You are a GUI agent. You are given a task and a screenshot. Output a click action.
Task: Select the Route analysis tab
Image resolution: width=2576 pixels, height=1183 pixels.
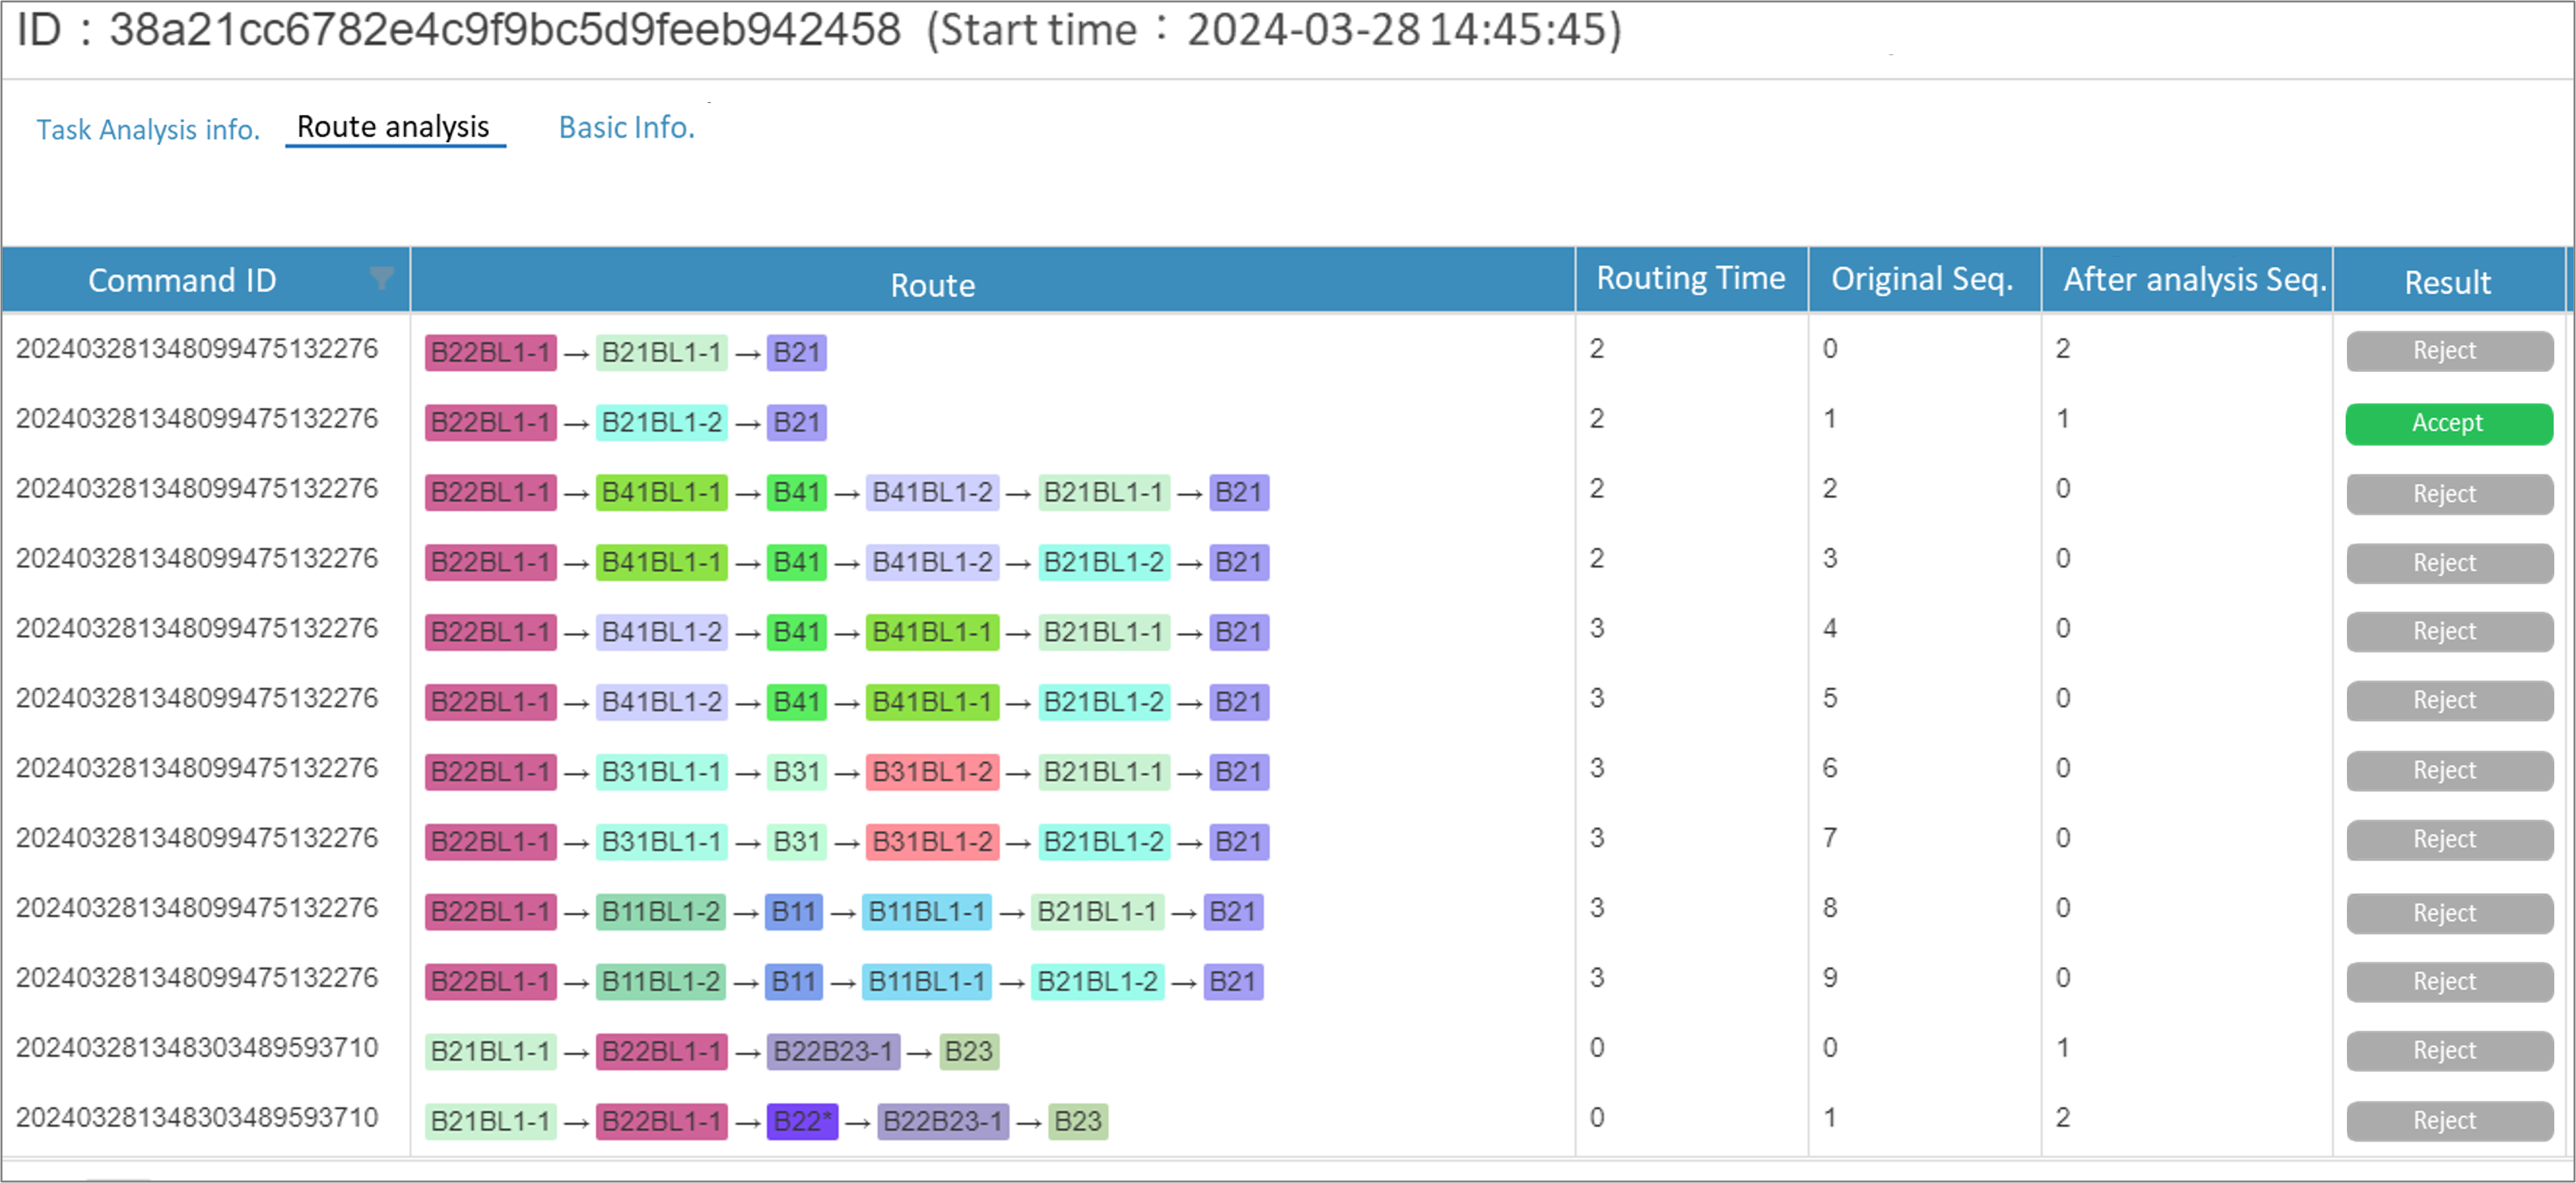click(x=394, y=127)
